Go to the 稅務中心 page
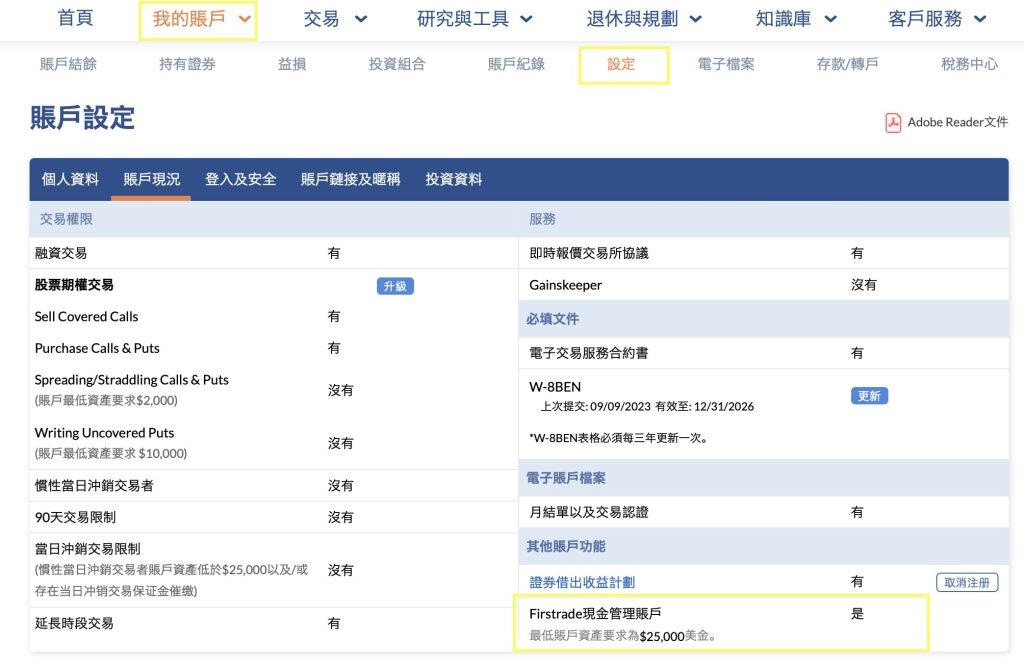The height and width of the screenshot is (667, 1024). [x=969, y=64]
